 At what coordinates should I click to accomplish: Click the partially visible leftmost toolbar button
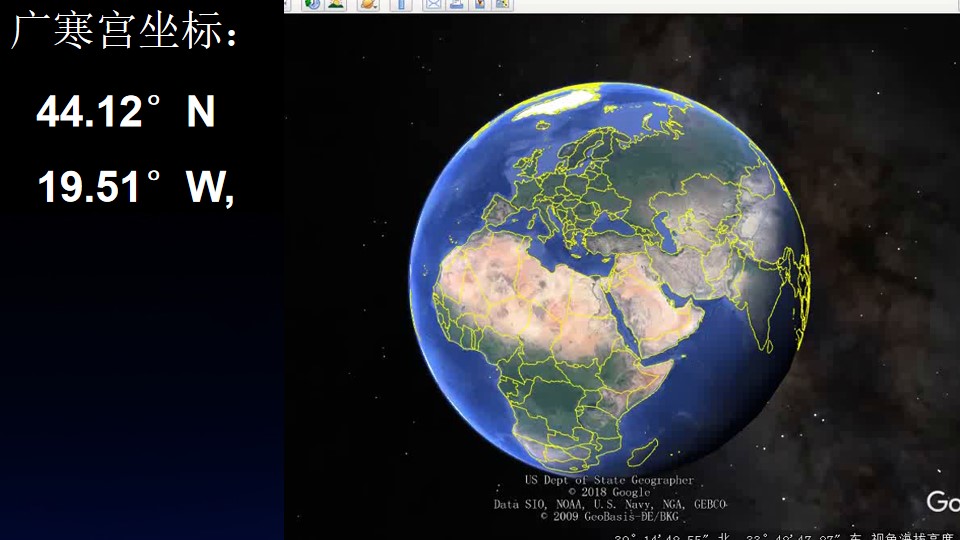pyautogui.click(x=288, y=4)
